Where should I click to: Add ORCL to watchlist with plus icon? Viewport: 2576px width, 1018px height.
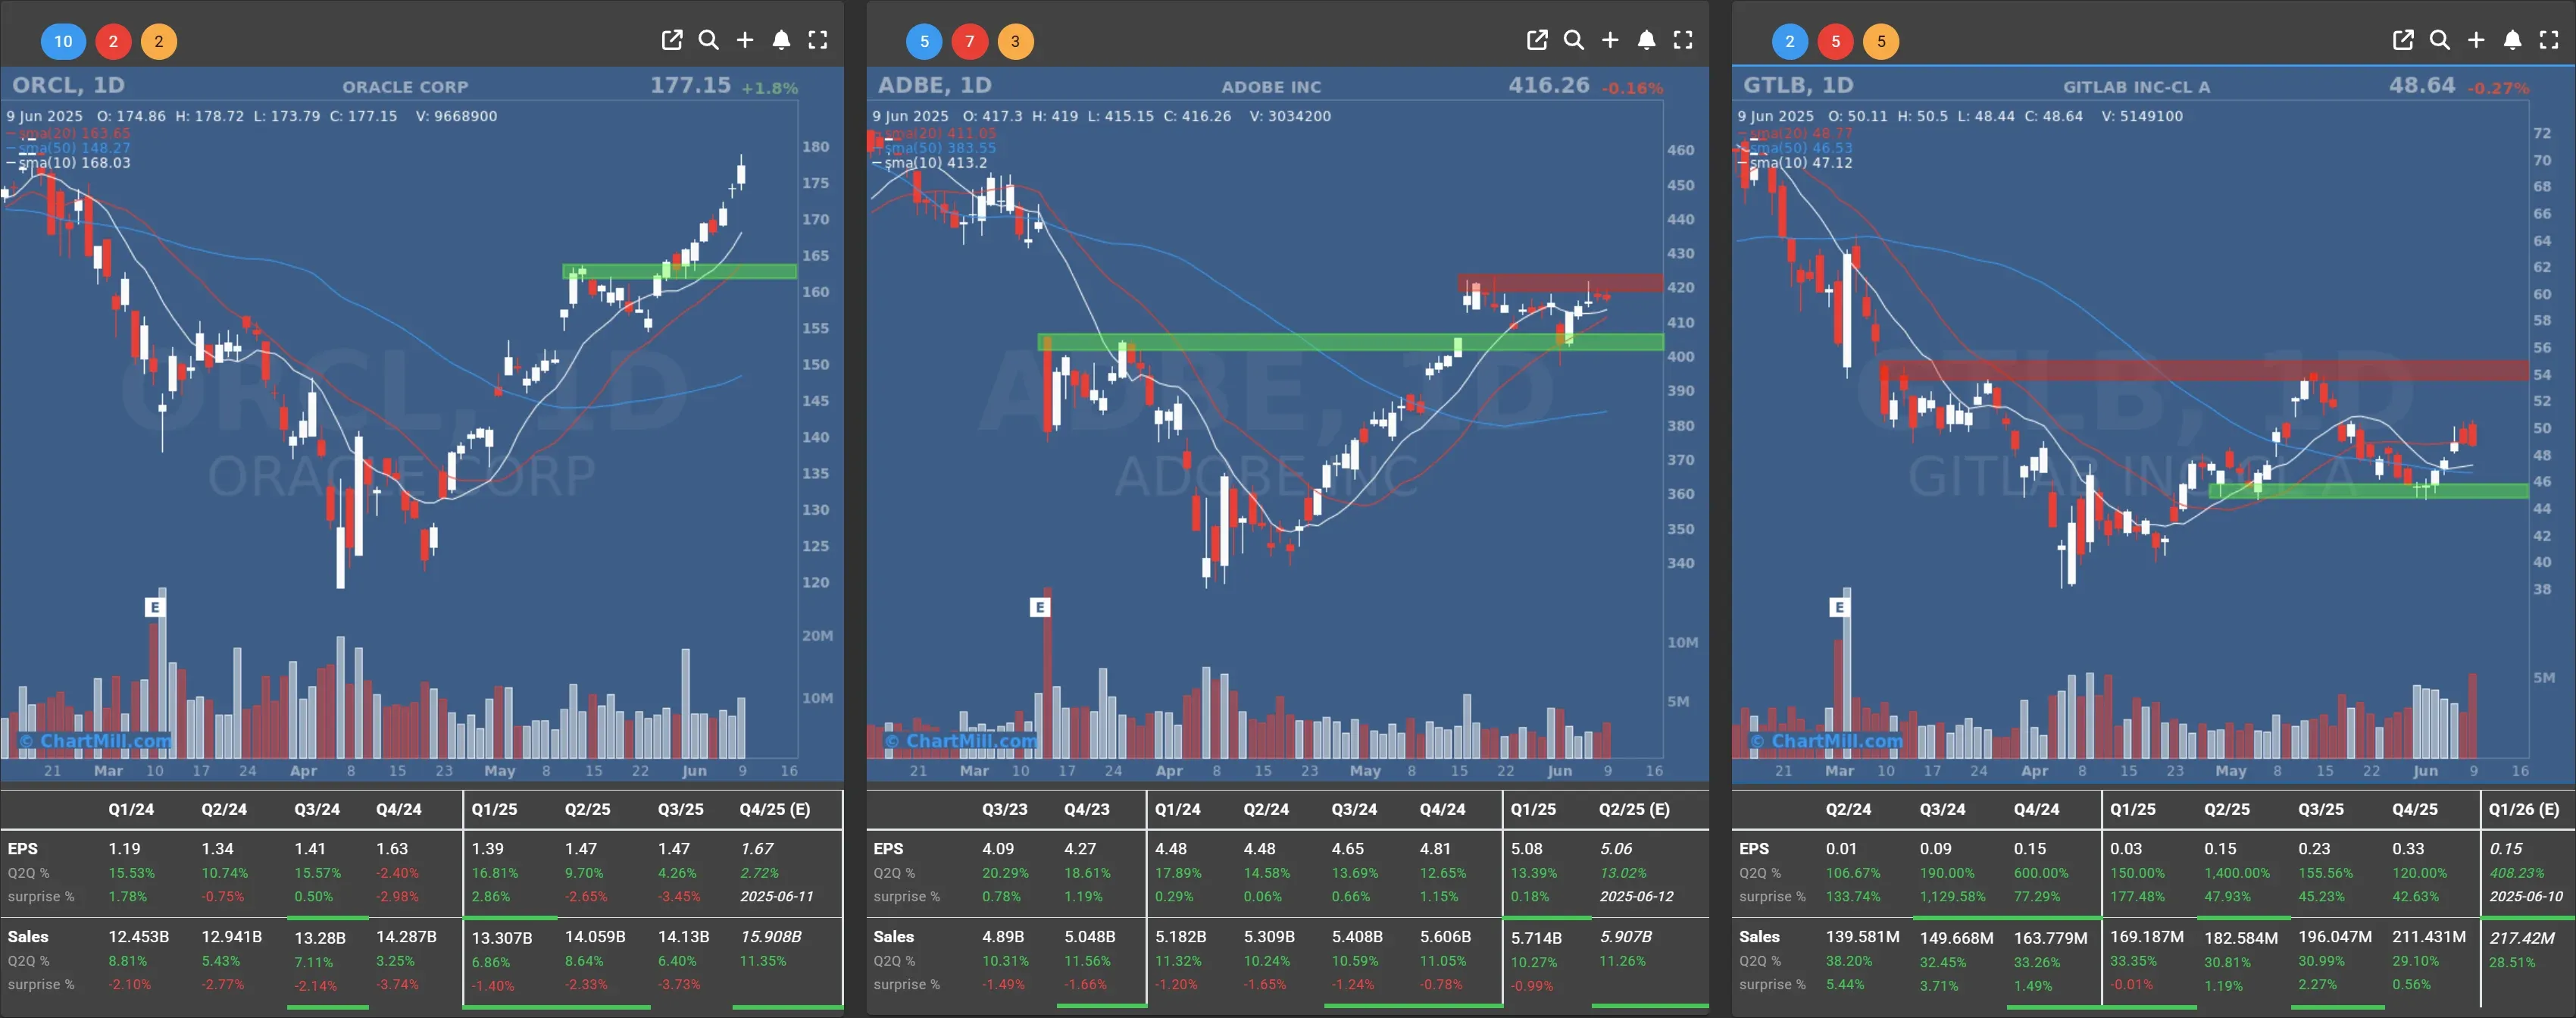pyautogui.click(x=745, y=40)
